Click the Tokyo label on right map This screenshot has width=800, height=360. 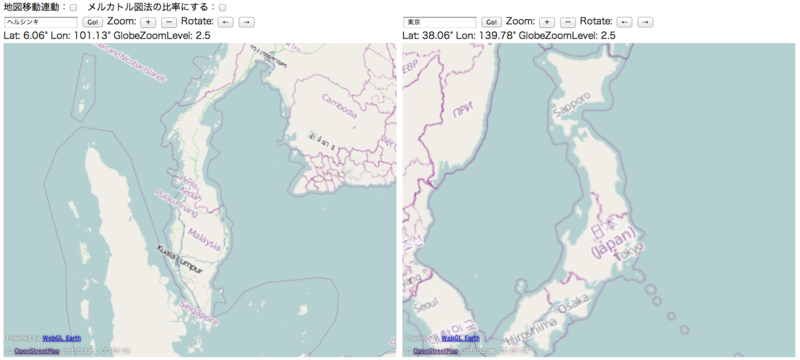[x=630, y=251]
